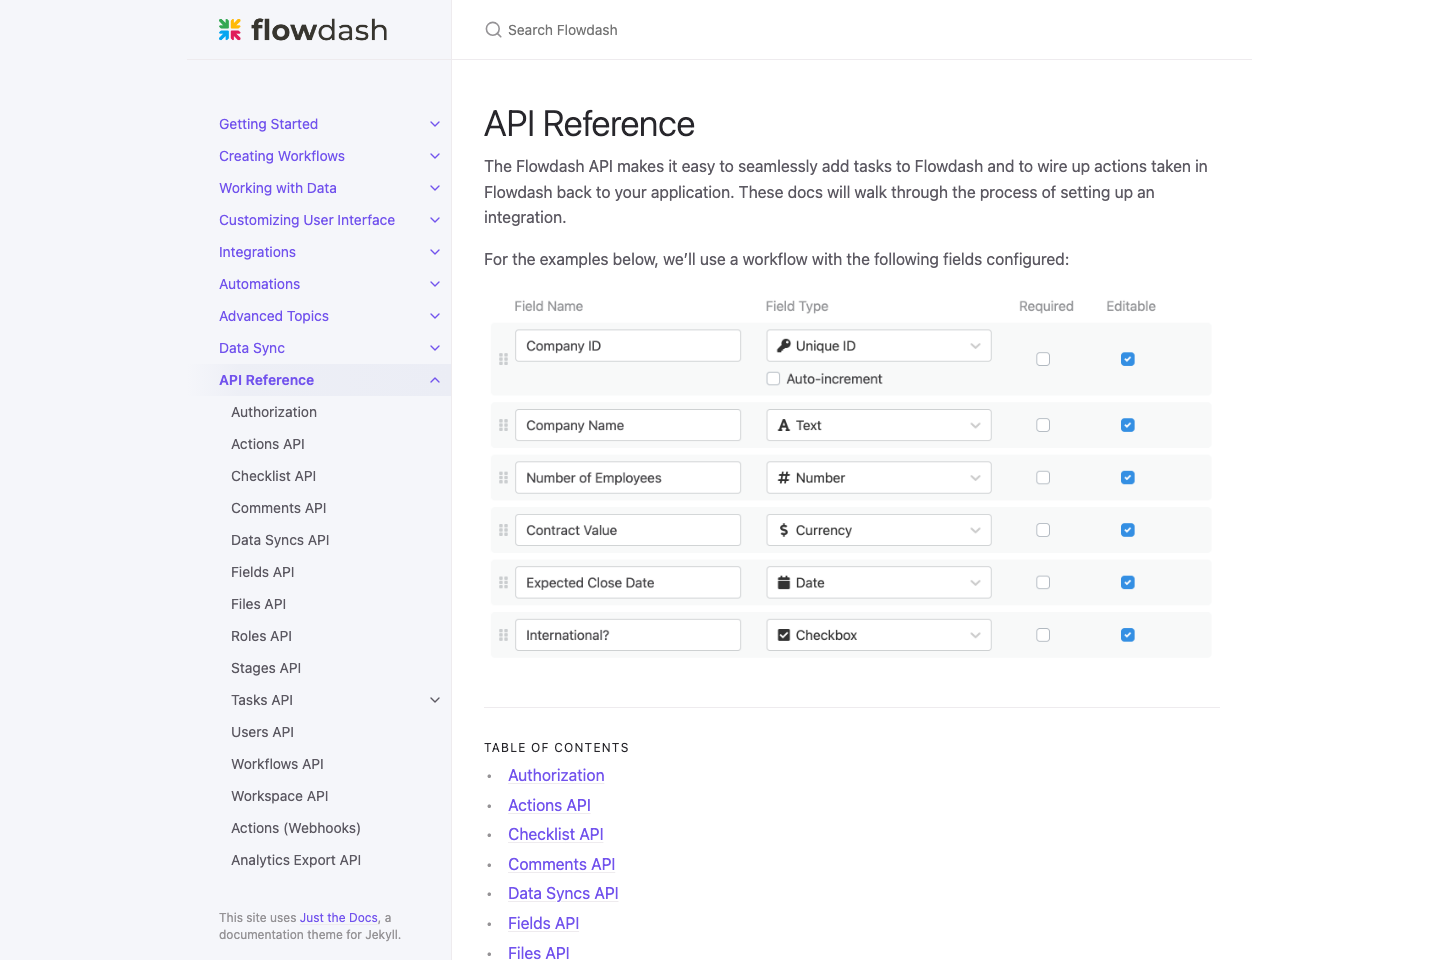Click the key icon in Unique ID selector
Viewport: 1440px width, 960px height.
point(784,345)
